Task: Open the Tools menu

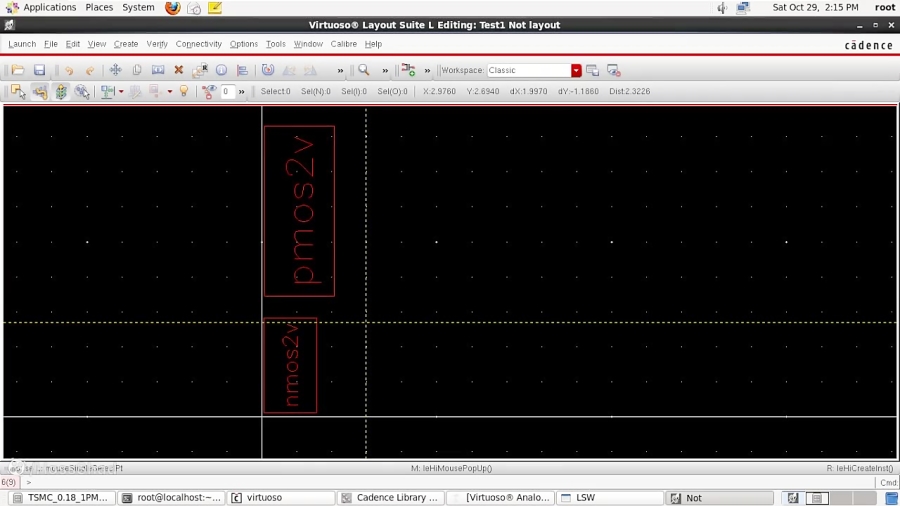Action: 276,44
